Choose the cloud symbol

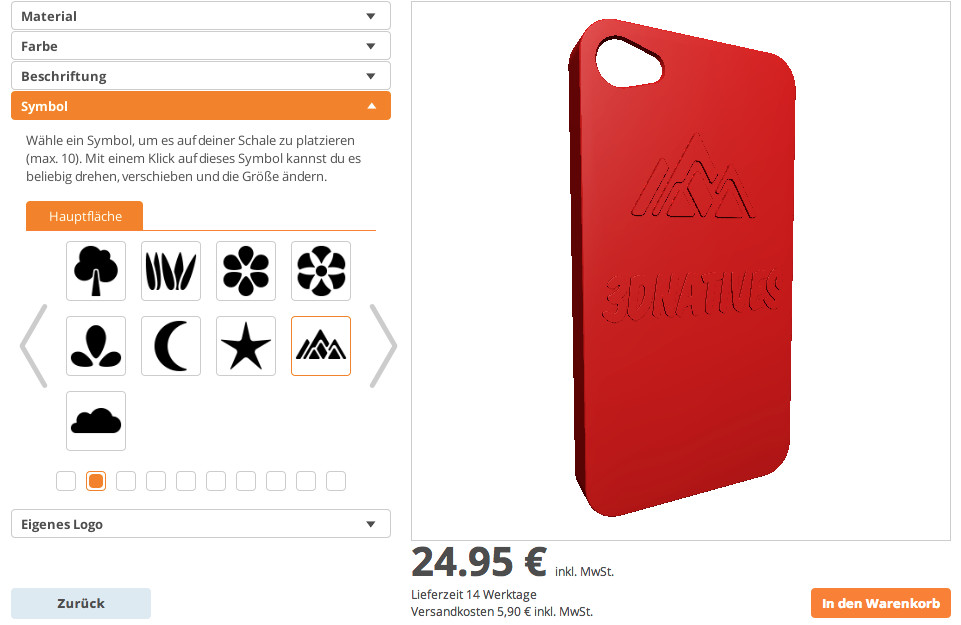click(x=96, y=421)
